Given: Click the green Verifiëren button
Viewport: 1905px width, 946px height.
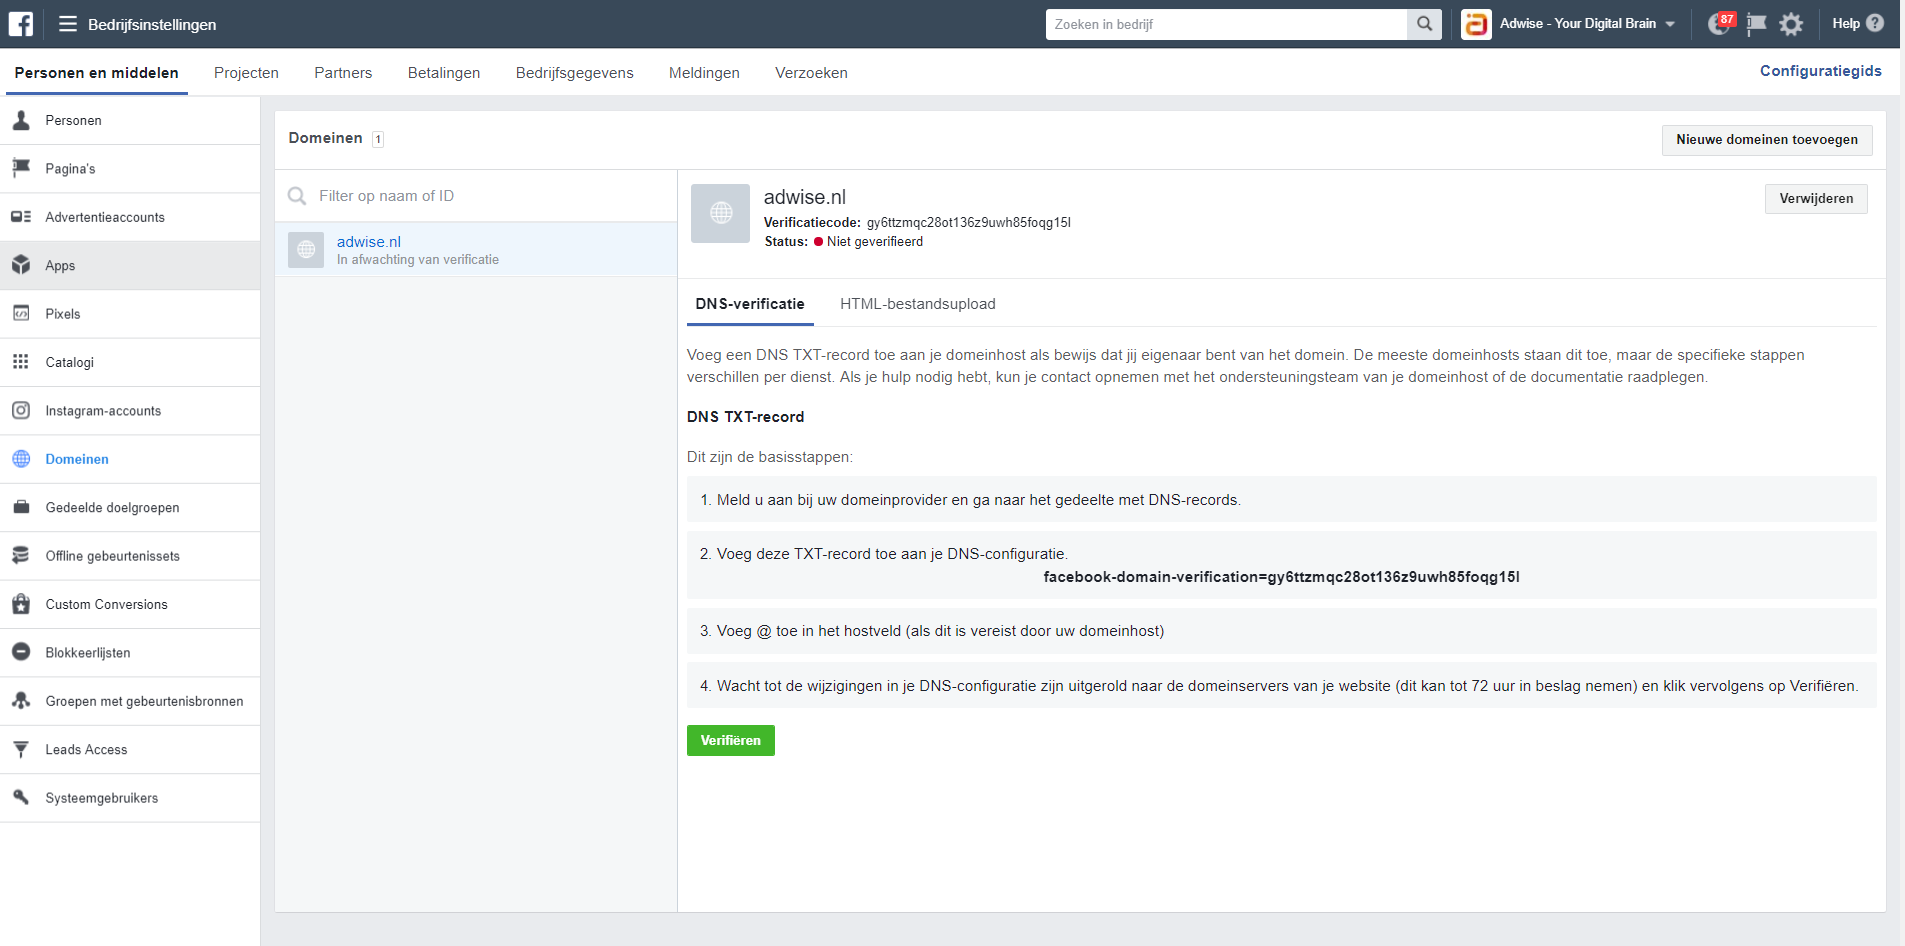Looking at the screenshot, I should point(730,740).
